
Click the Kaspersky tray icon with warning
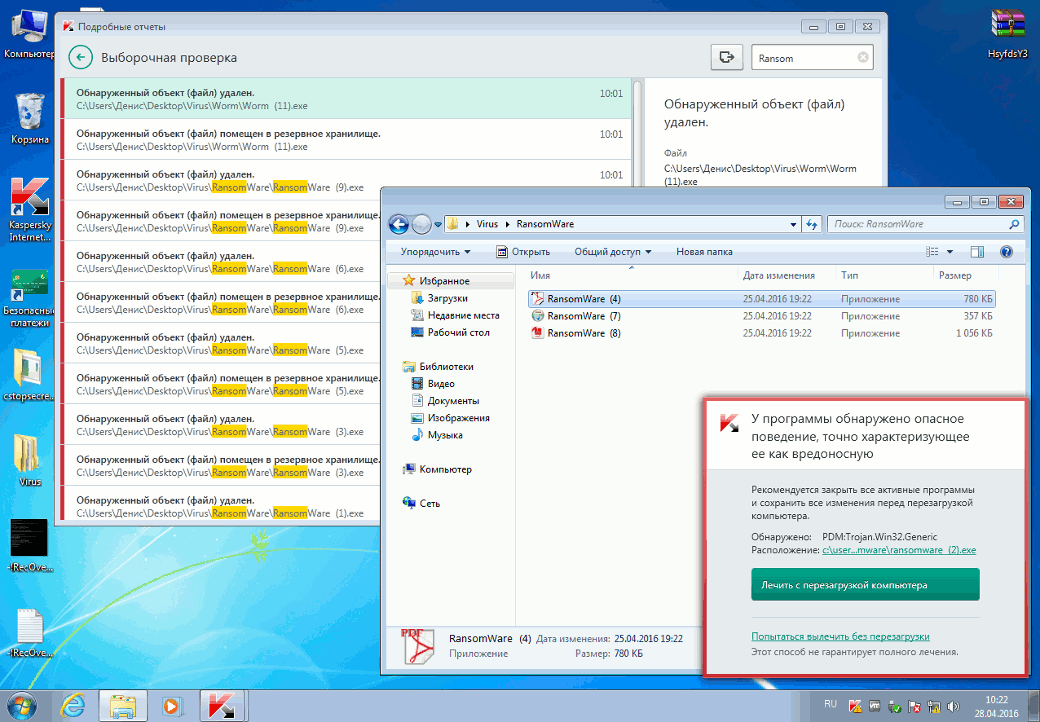[856, 706]
